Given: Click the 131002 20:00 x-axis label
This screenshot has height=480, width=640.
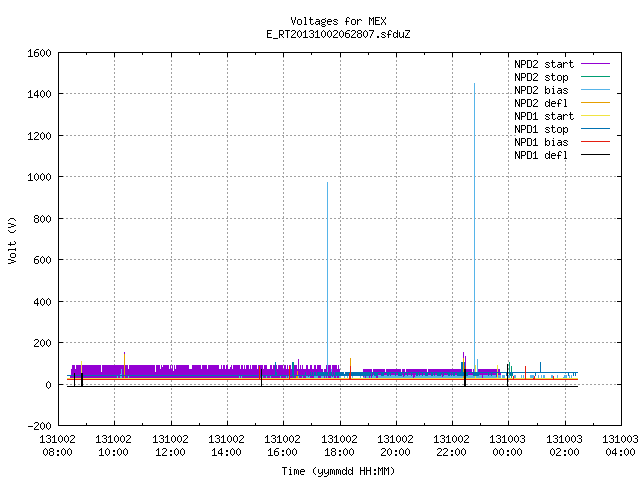Looking at the screenshot, I should coord(395,446).
